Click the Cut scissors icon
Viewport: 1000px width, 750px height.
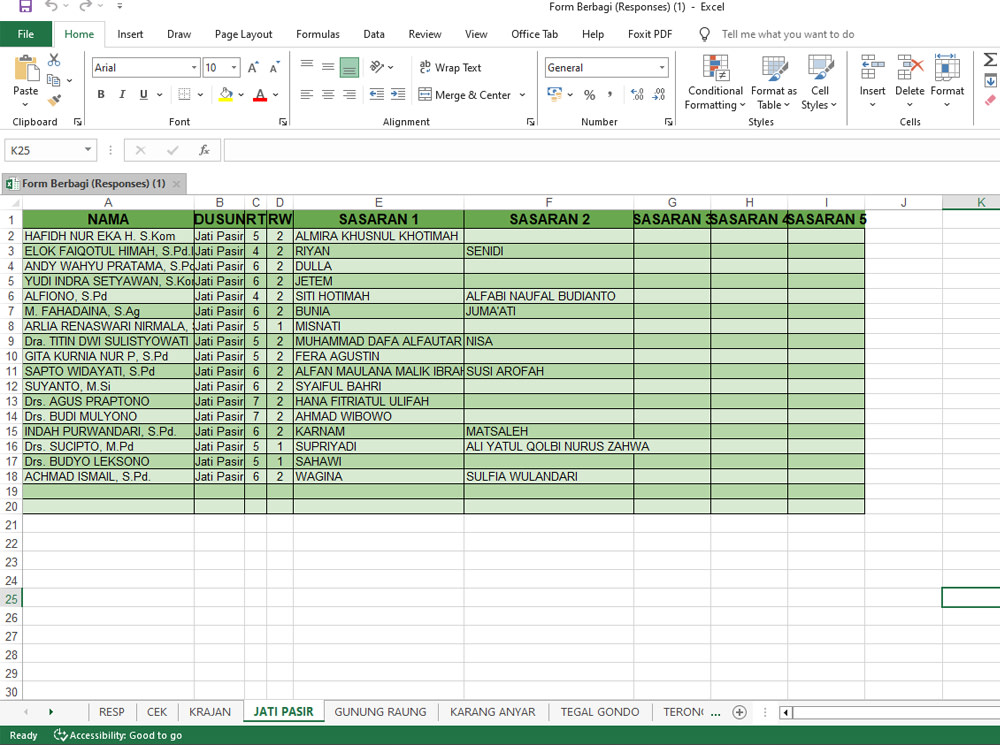[x=54, y=60]
